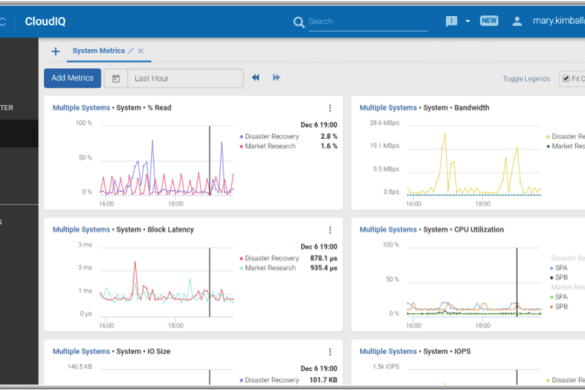Open the feedback chat bubble icon

click(451, 21)
